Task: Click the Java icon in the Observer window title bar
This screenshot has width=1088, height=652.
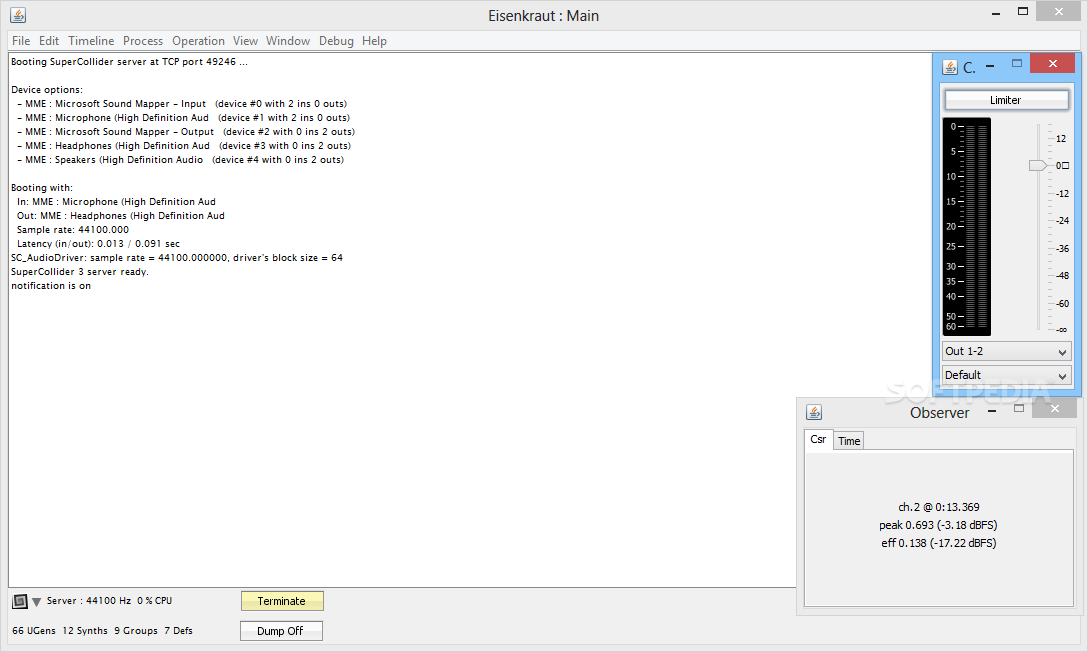Action: [x=814, y=412]
